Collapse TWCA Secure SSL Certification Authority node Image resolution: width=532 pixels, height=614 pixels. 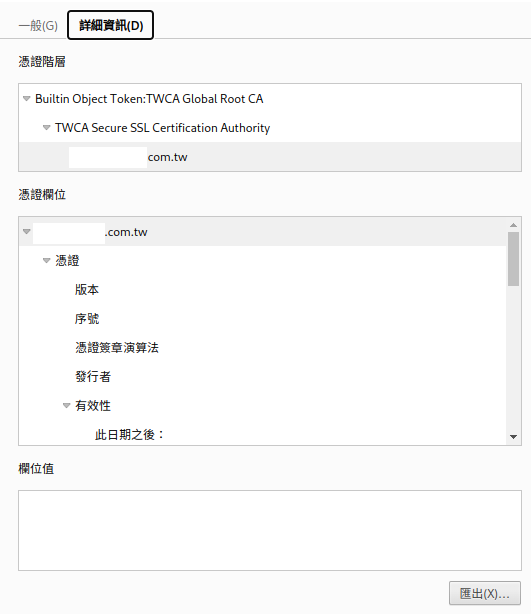pos(46,128)
